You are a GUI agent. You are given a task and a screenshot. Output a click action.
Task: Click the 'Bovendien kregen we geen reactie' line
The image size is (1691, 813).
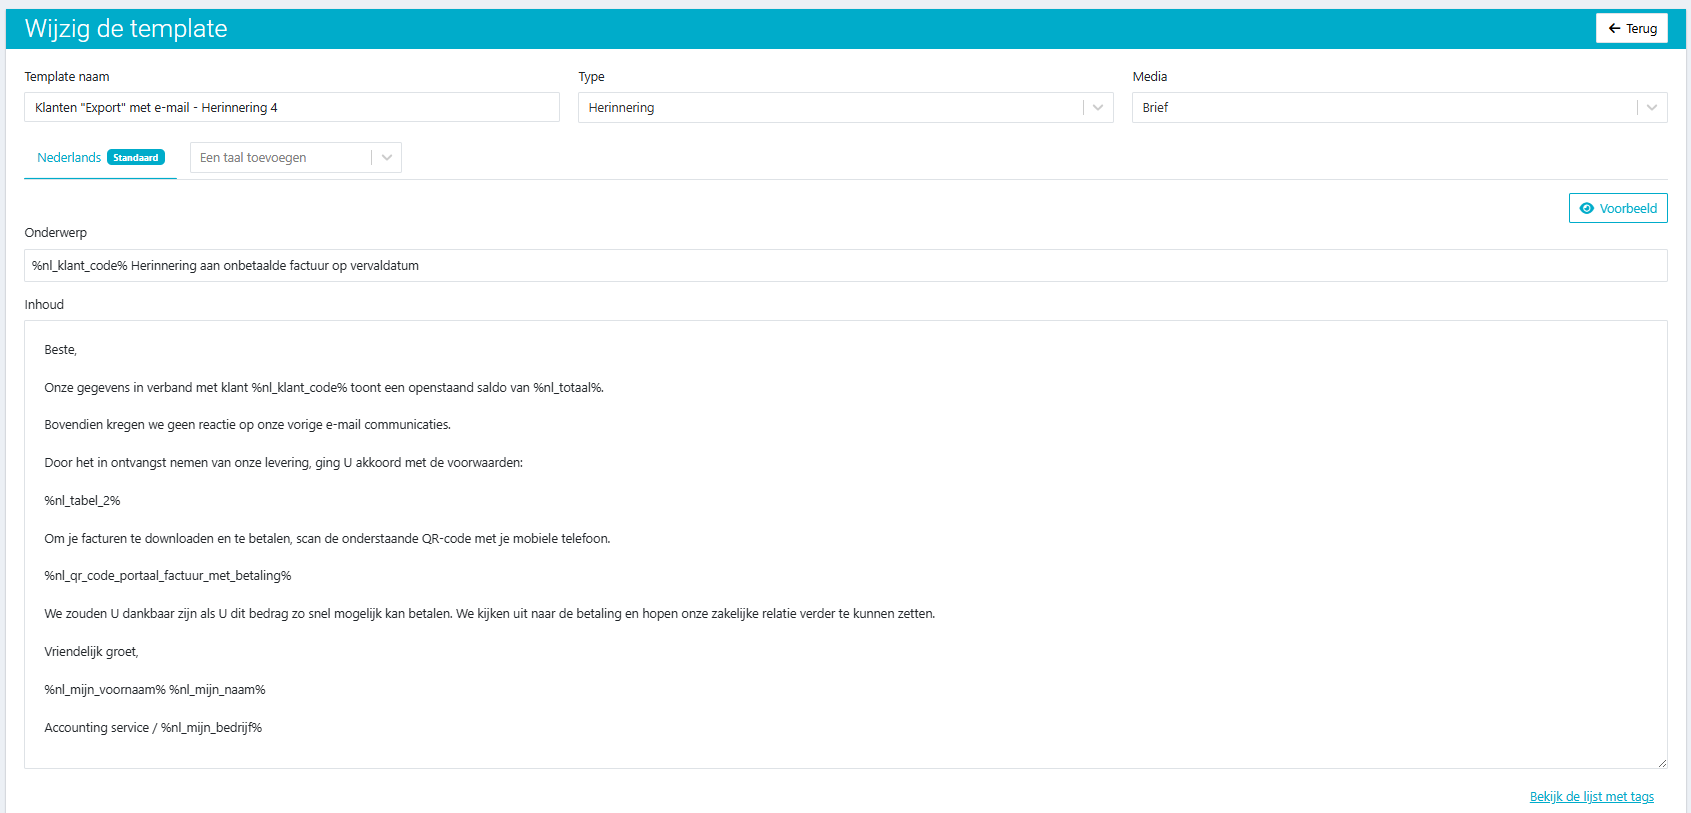[247, 424]
